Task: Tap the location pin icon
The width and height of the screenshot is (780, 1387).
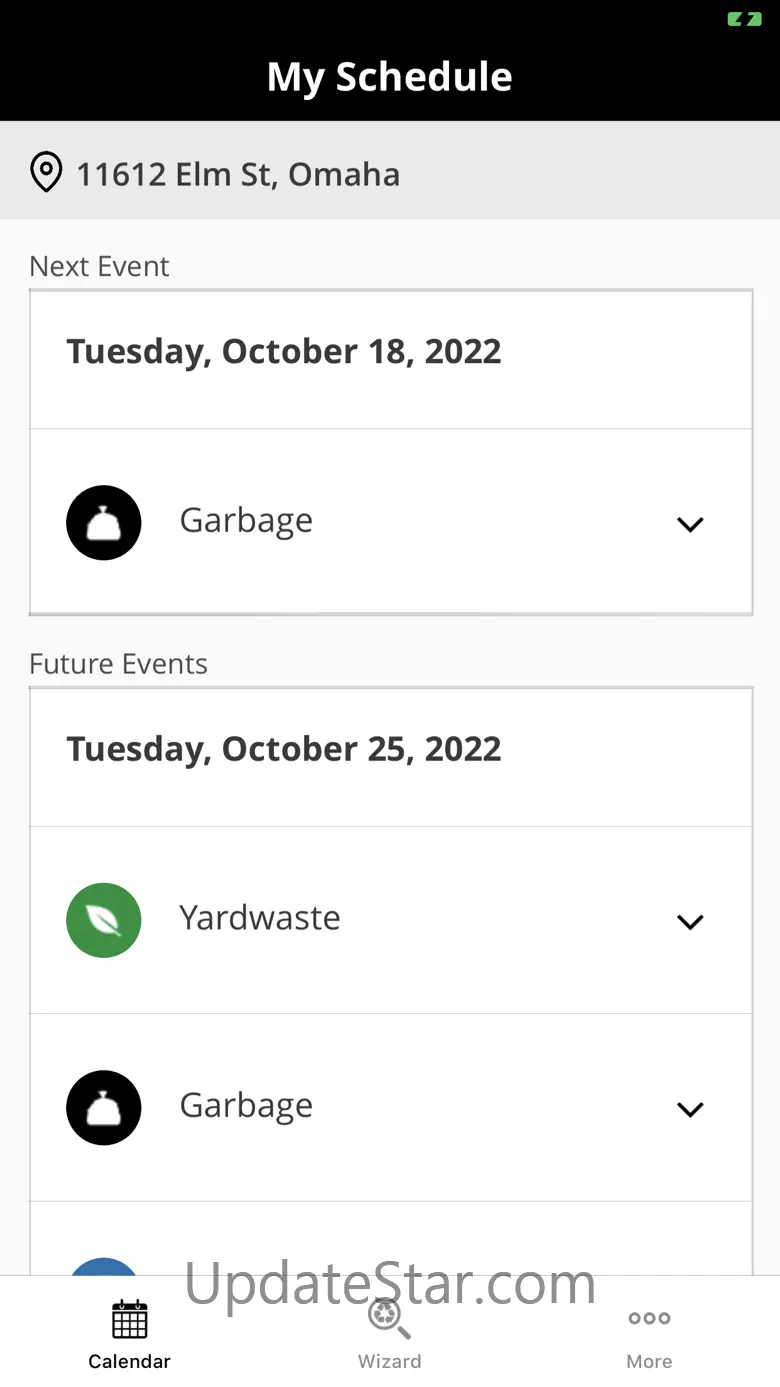Action: point(46,173)
